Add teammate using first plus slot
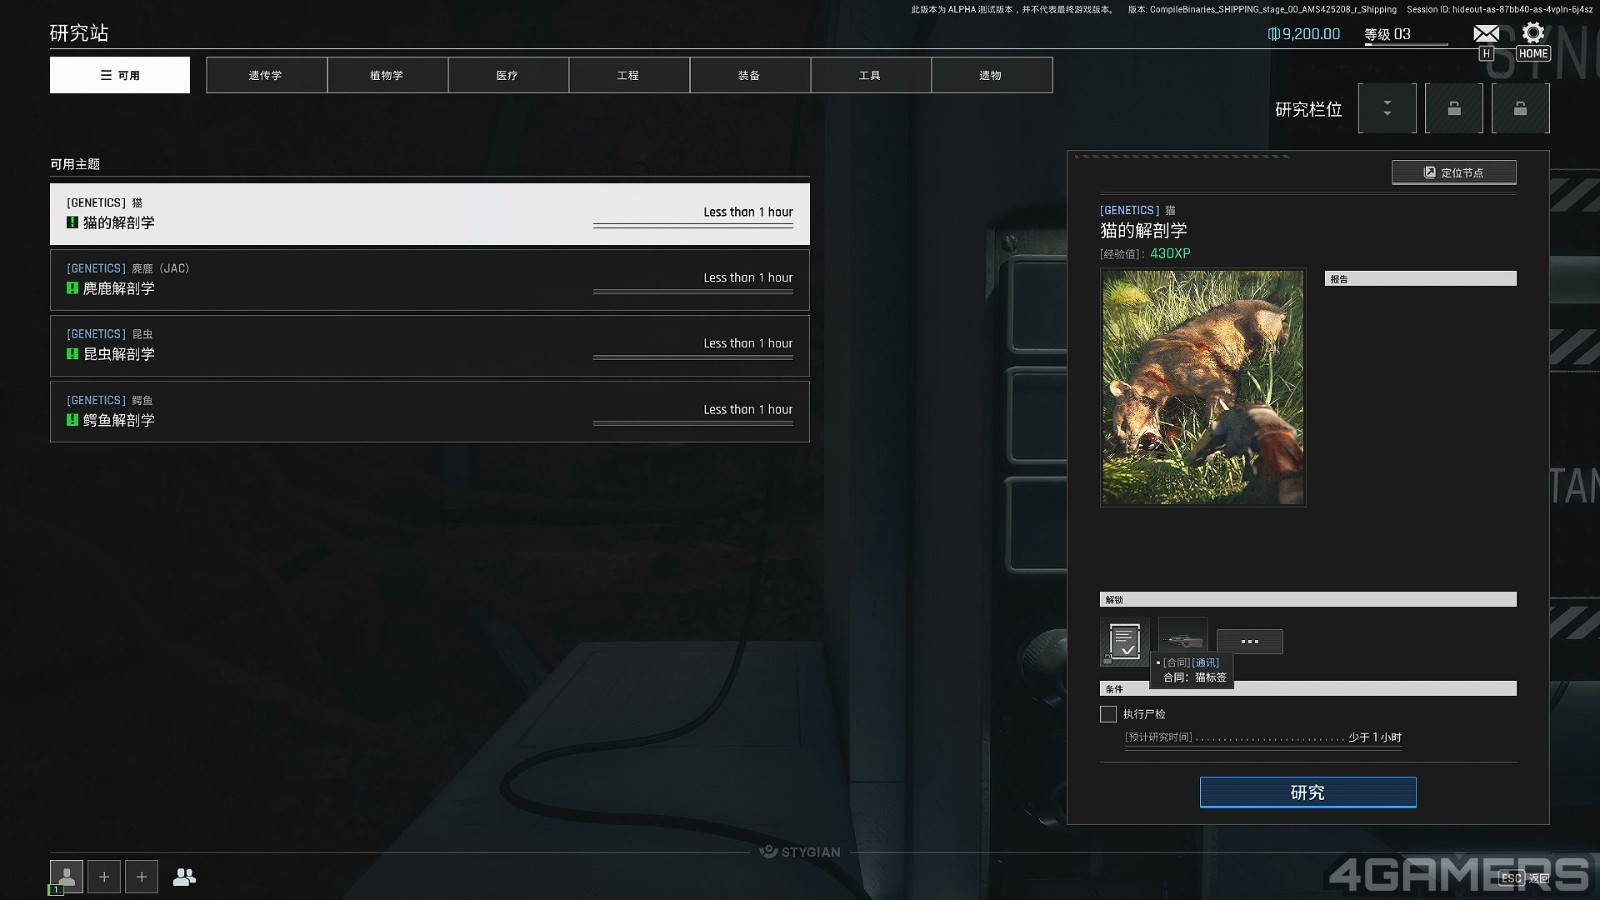 [104, 877]
